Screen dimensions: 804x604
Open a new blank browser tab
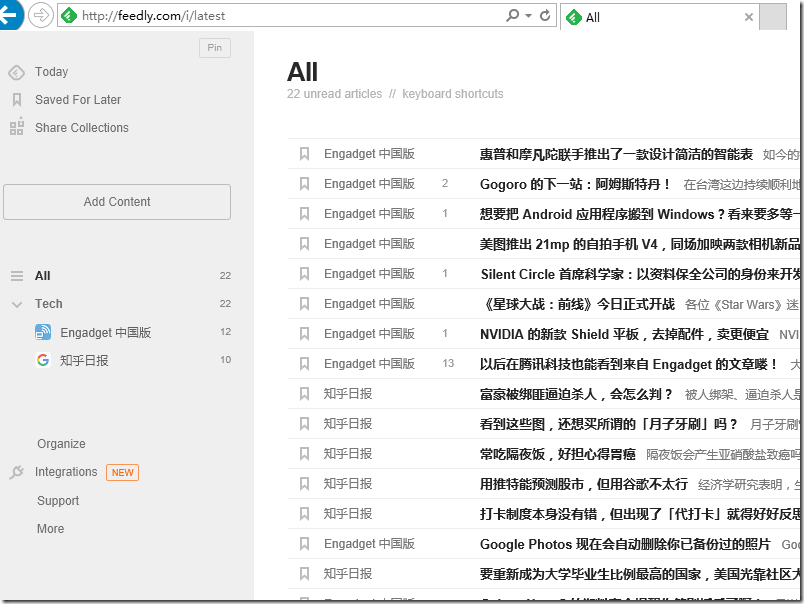(x=773, y=17)
